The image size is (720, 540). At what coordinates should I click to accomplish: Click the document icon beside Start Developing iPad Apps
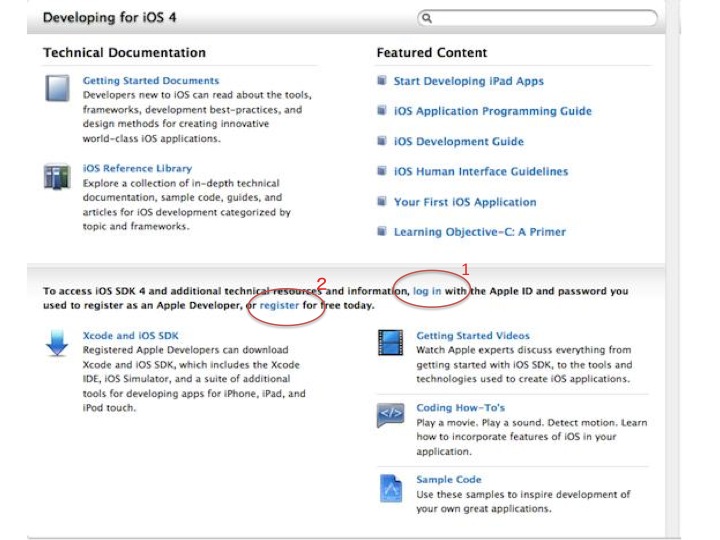pyautogui.click(x=382, y=81)
